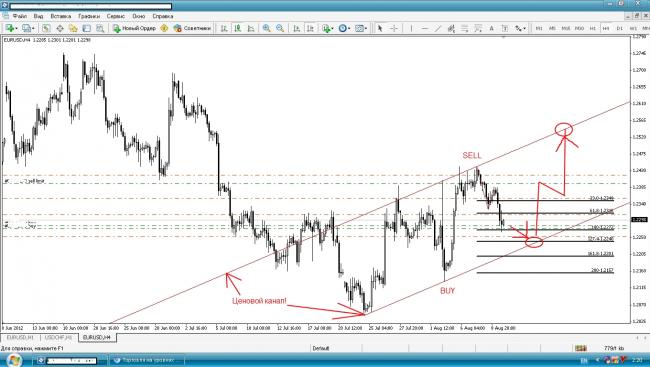Click the Советники button
The height and width of the screenshot is (367, 650).
[192, 28]
